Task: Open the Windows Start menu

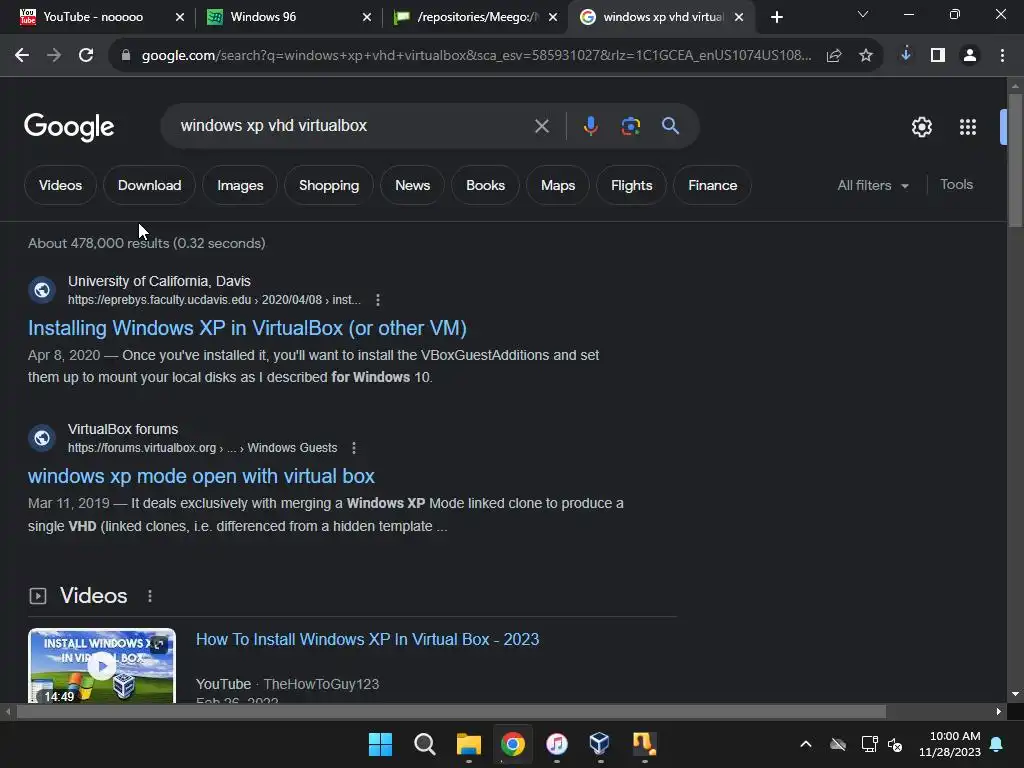Action: [380, 744]
